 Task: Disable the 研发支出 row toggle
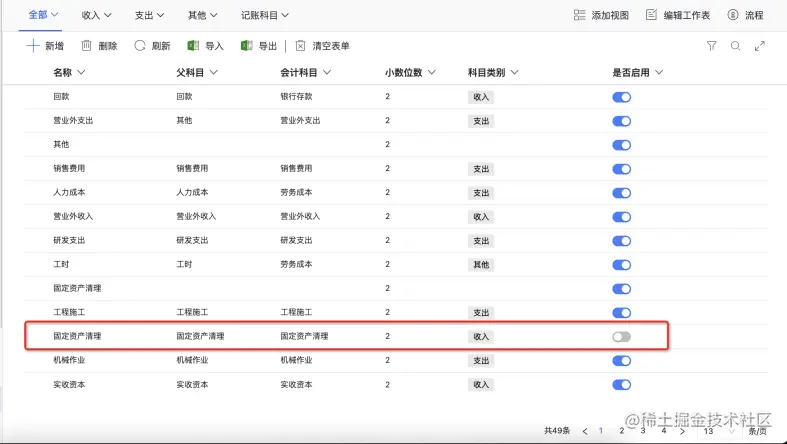pos(621,241)
